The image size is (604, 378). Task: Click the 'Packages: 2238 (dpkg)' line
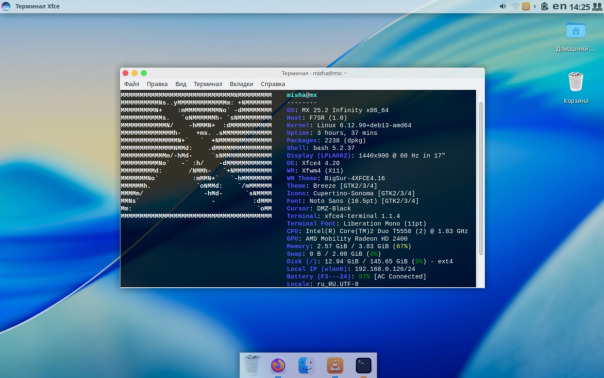click(326, 140)
